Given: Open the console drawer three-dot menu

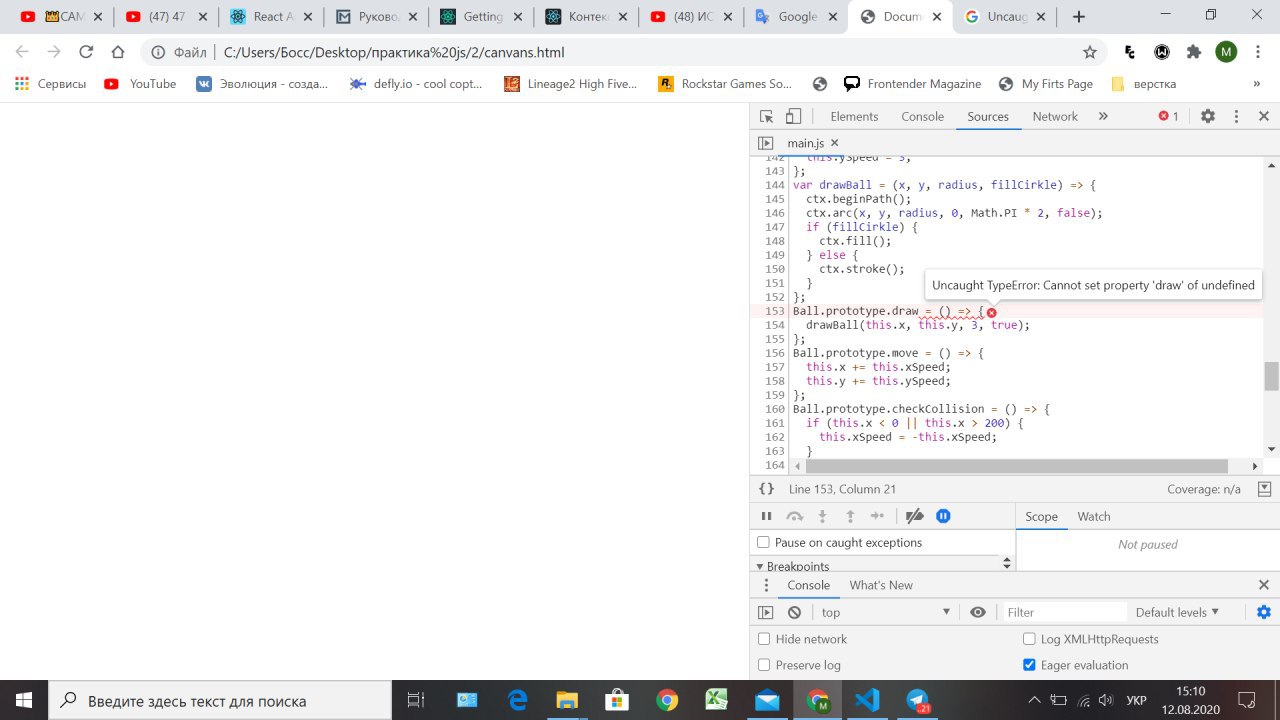Looking at the screenshot, I should tap(766, 585).
